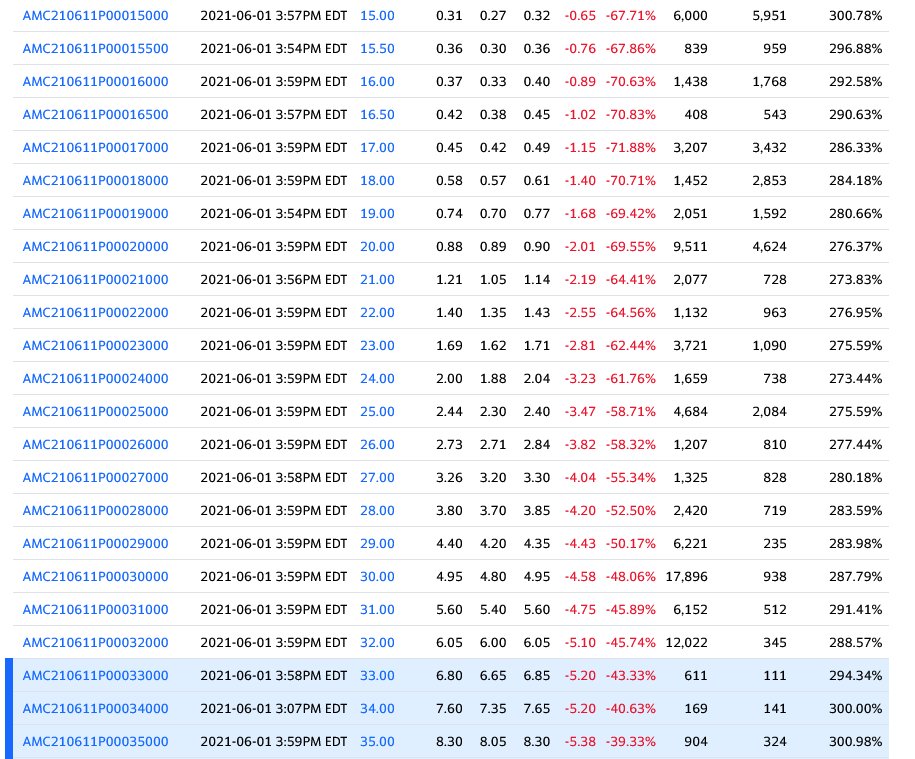
Task: Click strike price 19.00
Action: (377, 214)
